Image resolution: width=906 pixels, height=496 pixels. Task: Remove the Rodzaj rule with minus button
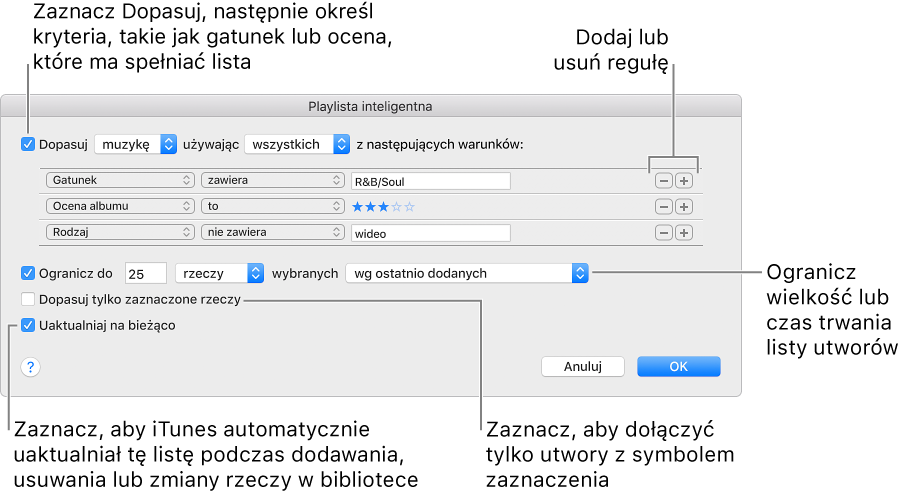click(663, 233)
